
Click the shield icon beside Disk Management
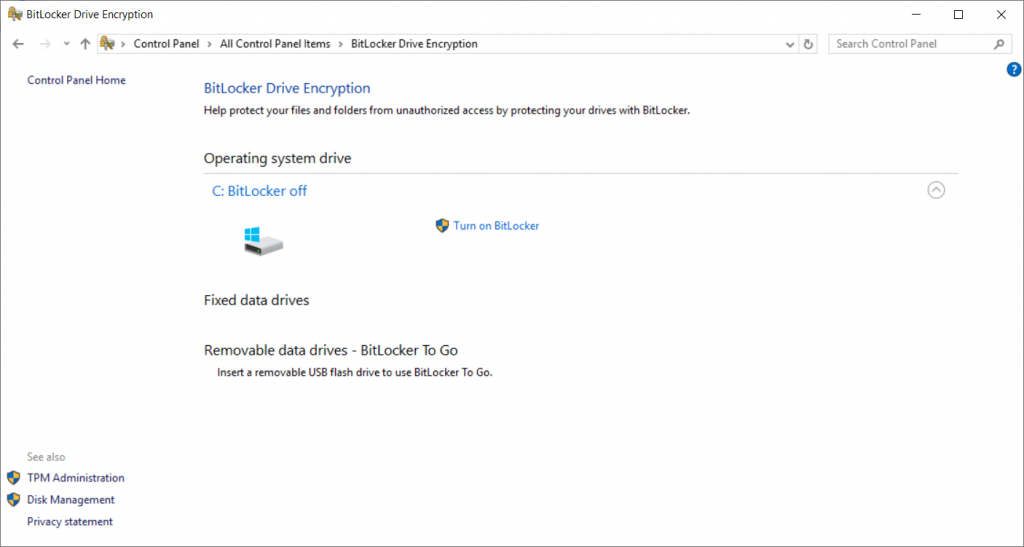pyautogui.click(x=14, y=500)
